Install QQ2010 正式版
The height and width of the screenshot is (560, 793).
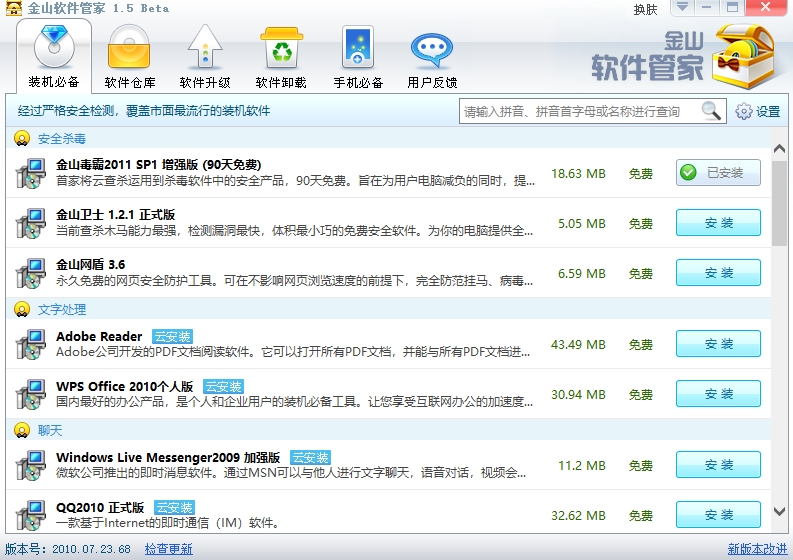pyautogui.click(x=718, y=514)
